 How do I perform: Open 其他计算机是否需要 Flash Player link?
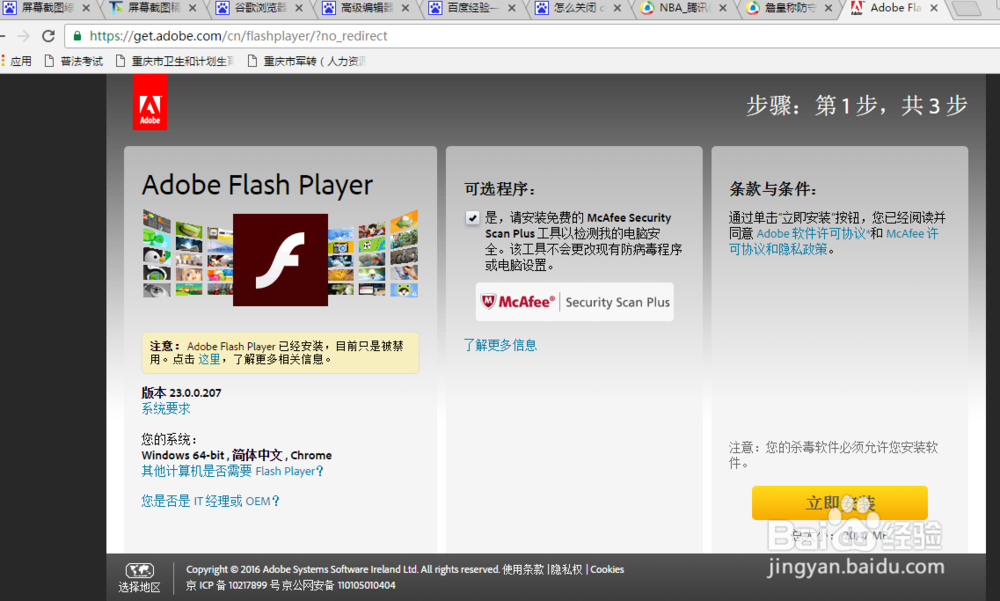pyautogui.click(x=232, y=471)
